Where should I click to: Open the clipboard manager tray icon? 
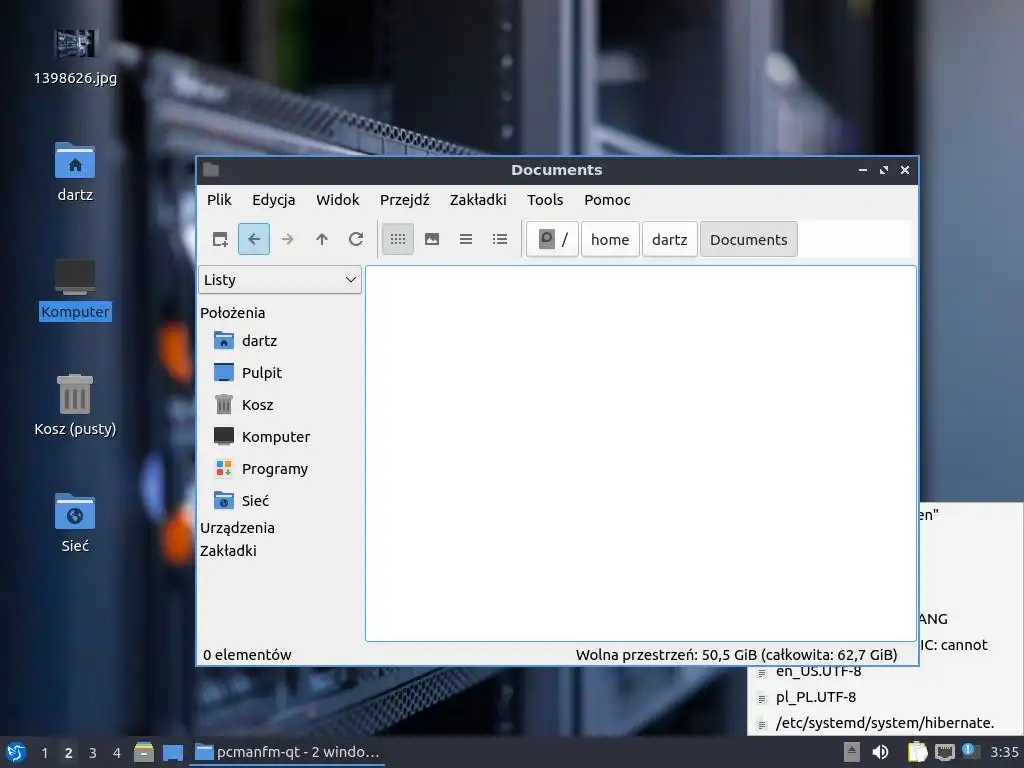point(918,752)
